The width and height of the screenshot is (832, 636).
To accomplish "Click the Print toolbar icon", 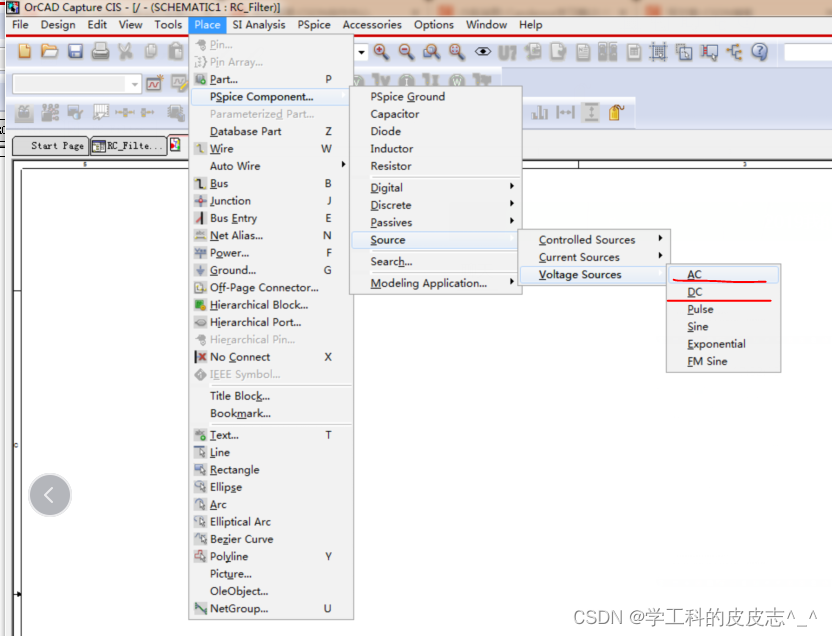I will (x=100, y=51).
